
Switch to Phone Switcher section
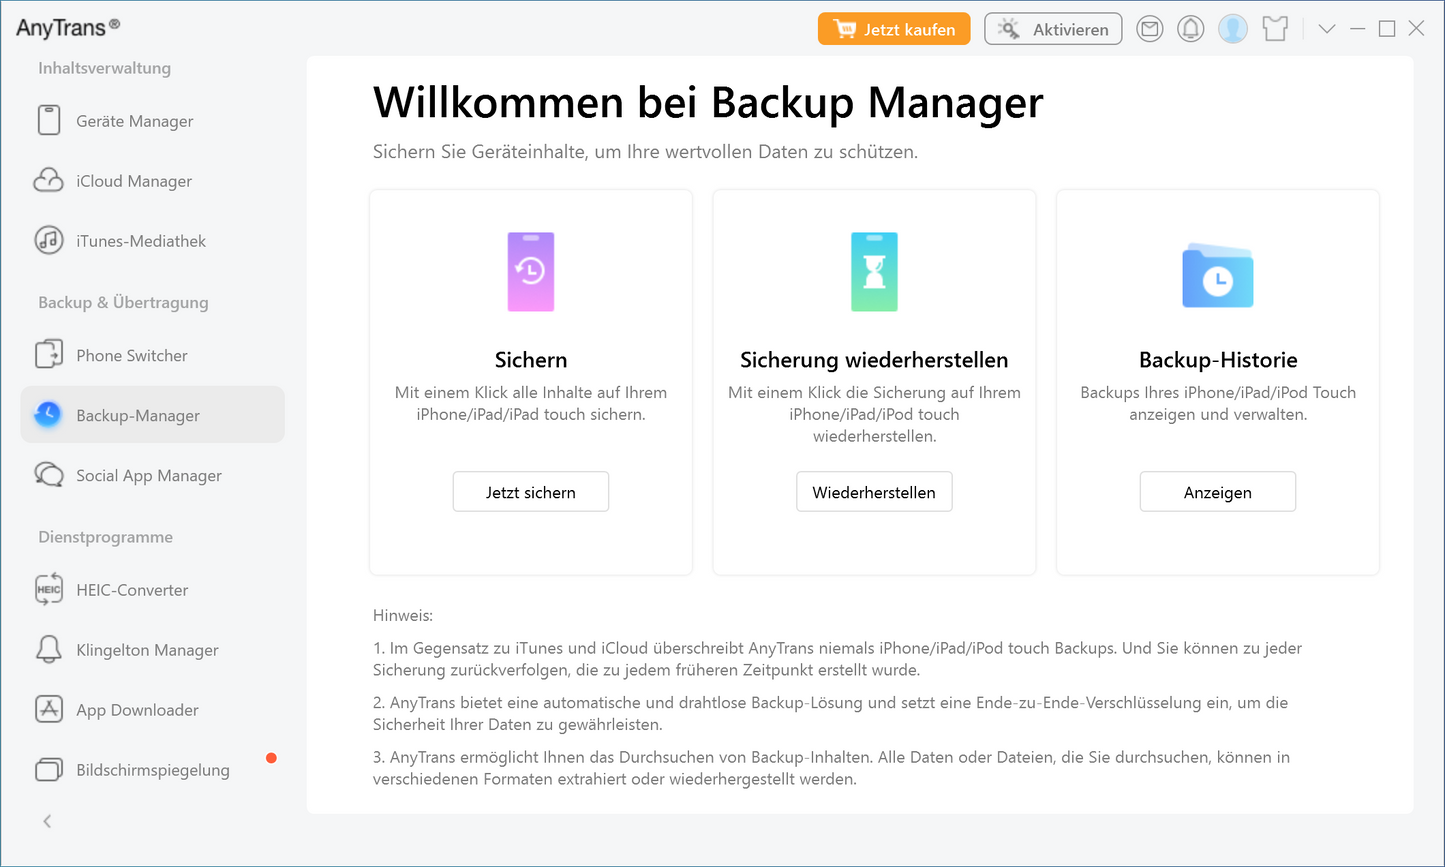(x=131, y=355)
